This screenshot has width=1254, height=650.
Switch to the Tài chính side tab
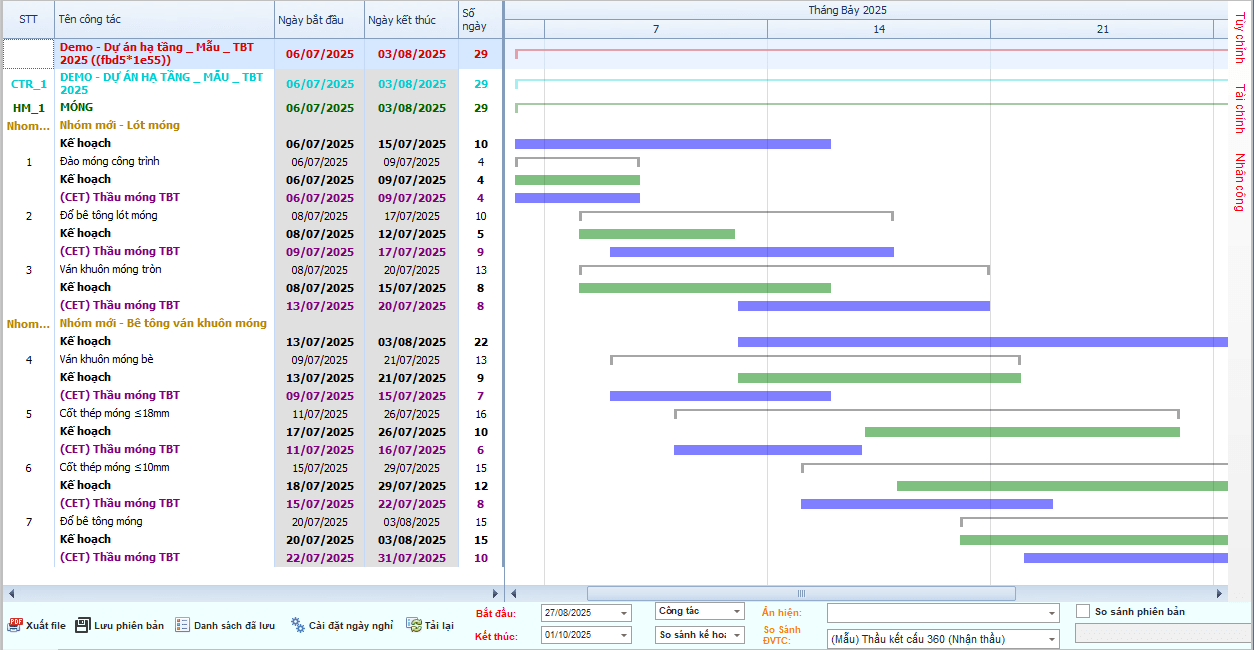(1240, 108)
